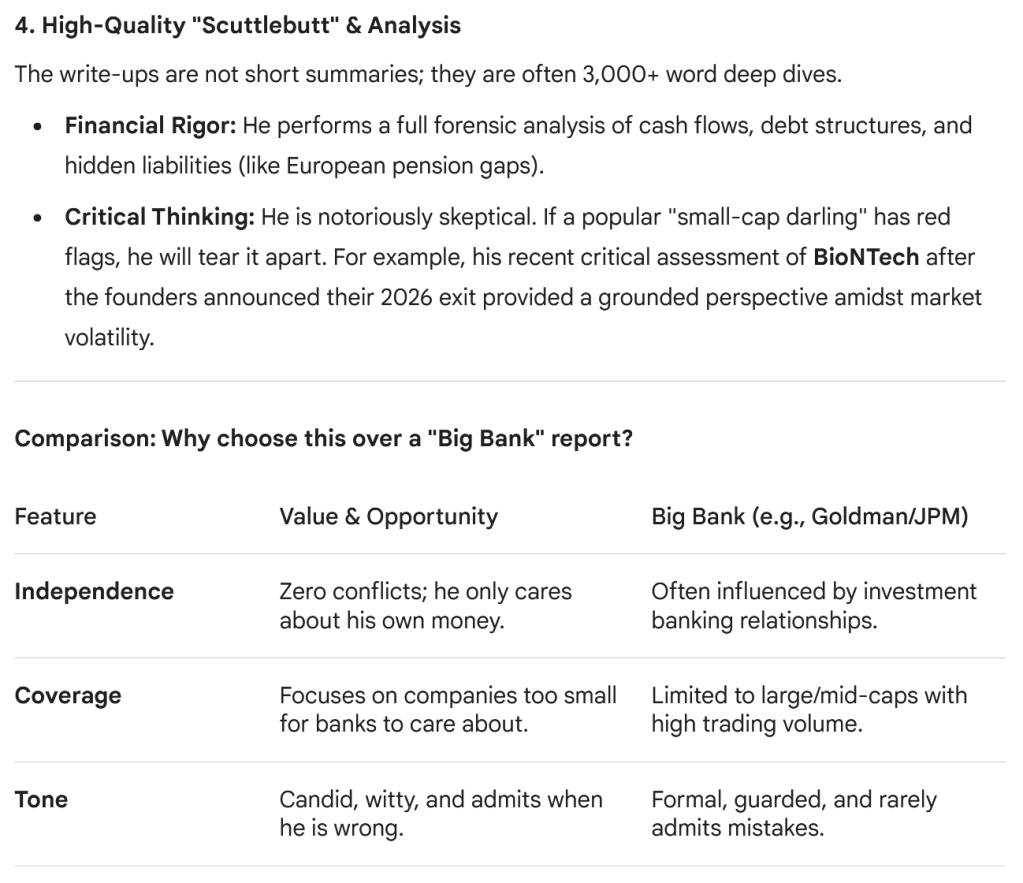This screenshot has height=883, width=1023.
Task: Select the "Tone" row label
Action: point(41,799)
